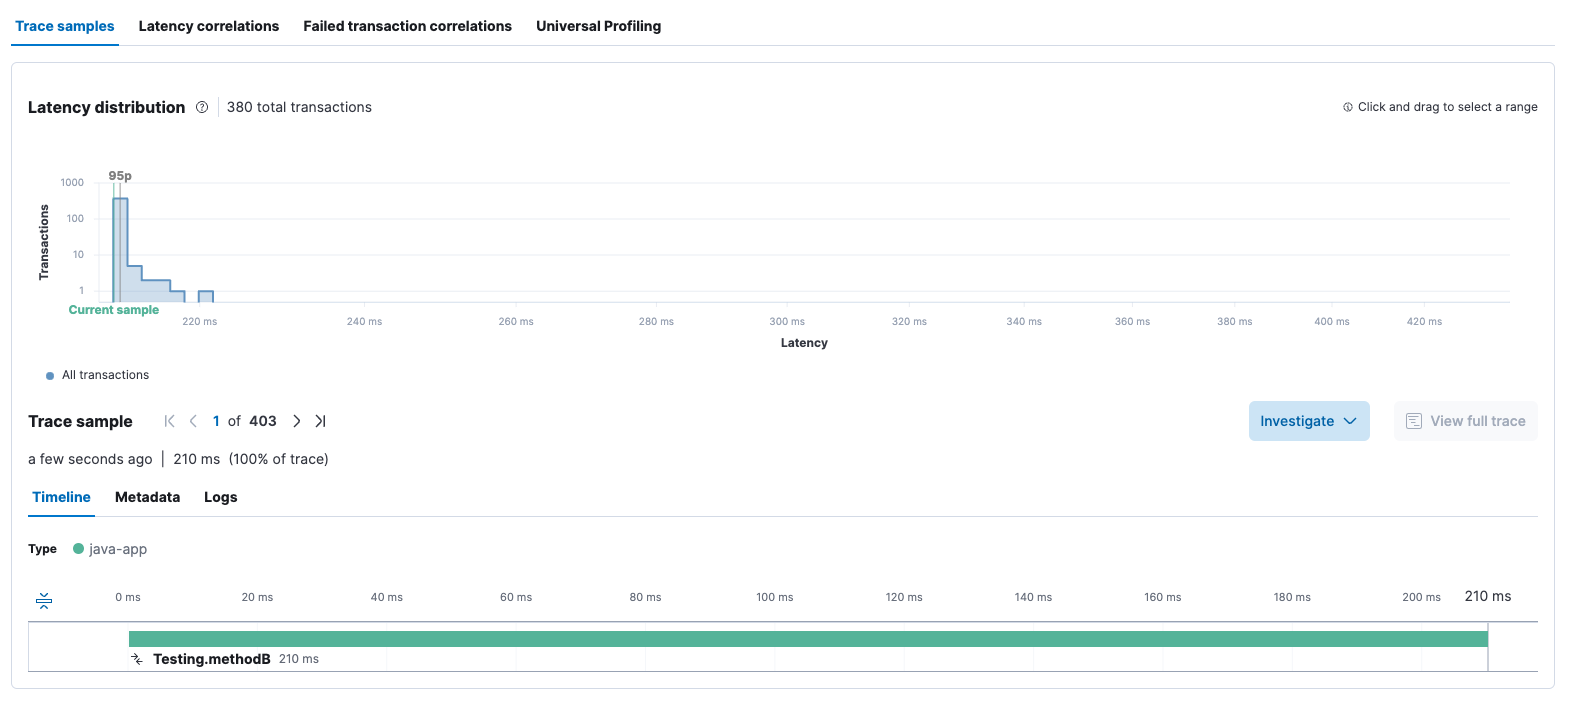1569x705 pixels.
Task: Jump to the first trace sample
Action: (169, 421)
